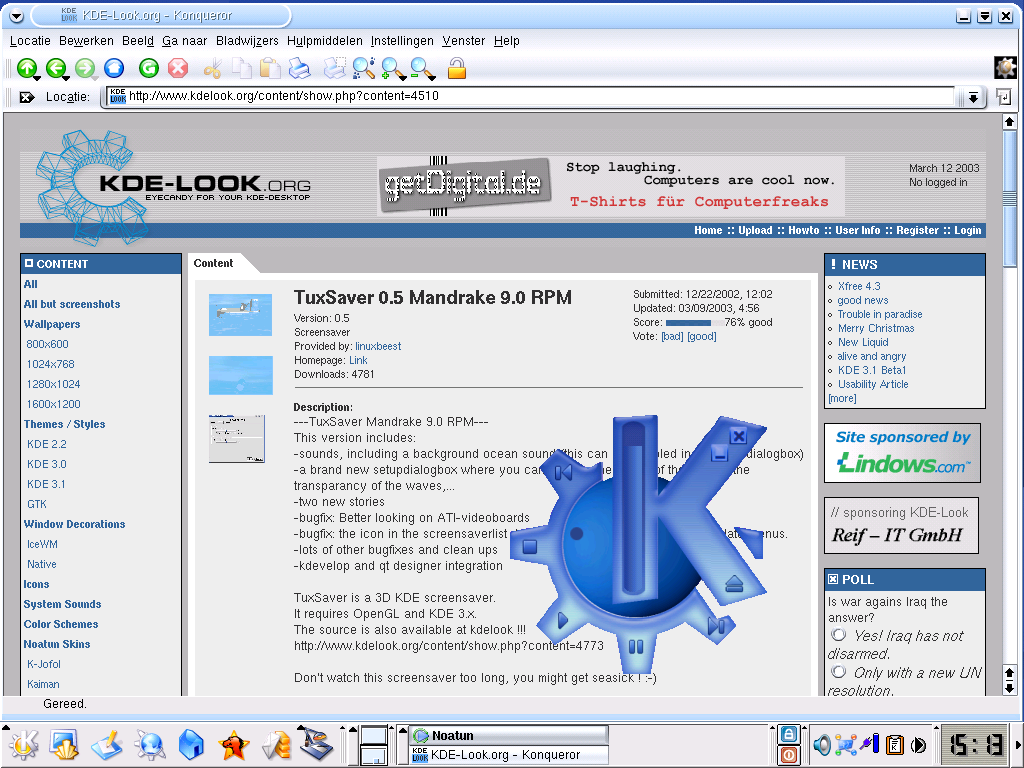
Task: Stop playback in the Noatun K skin
Action: point(530,547)
